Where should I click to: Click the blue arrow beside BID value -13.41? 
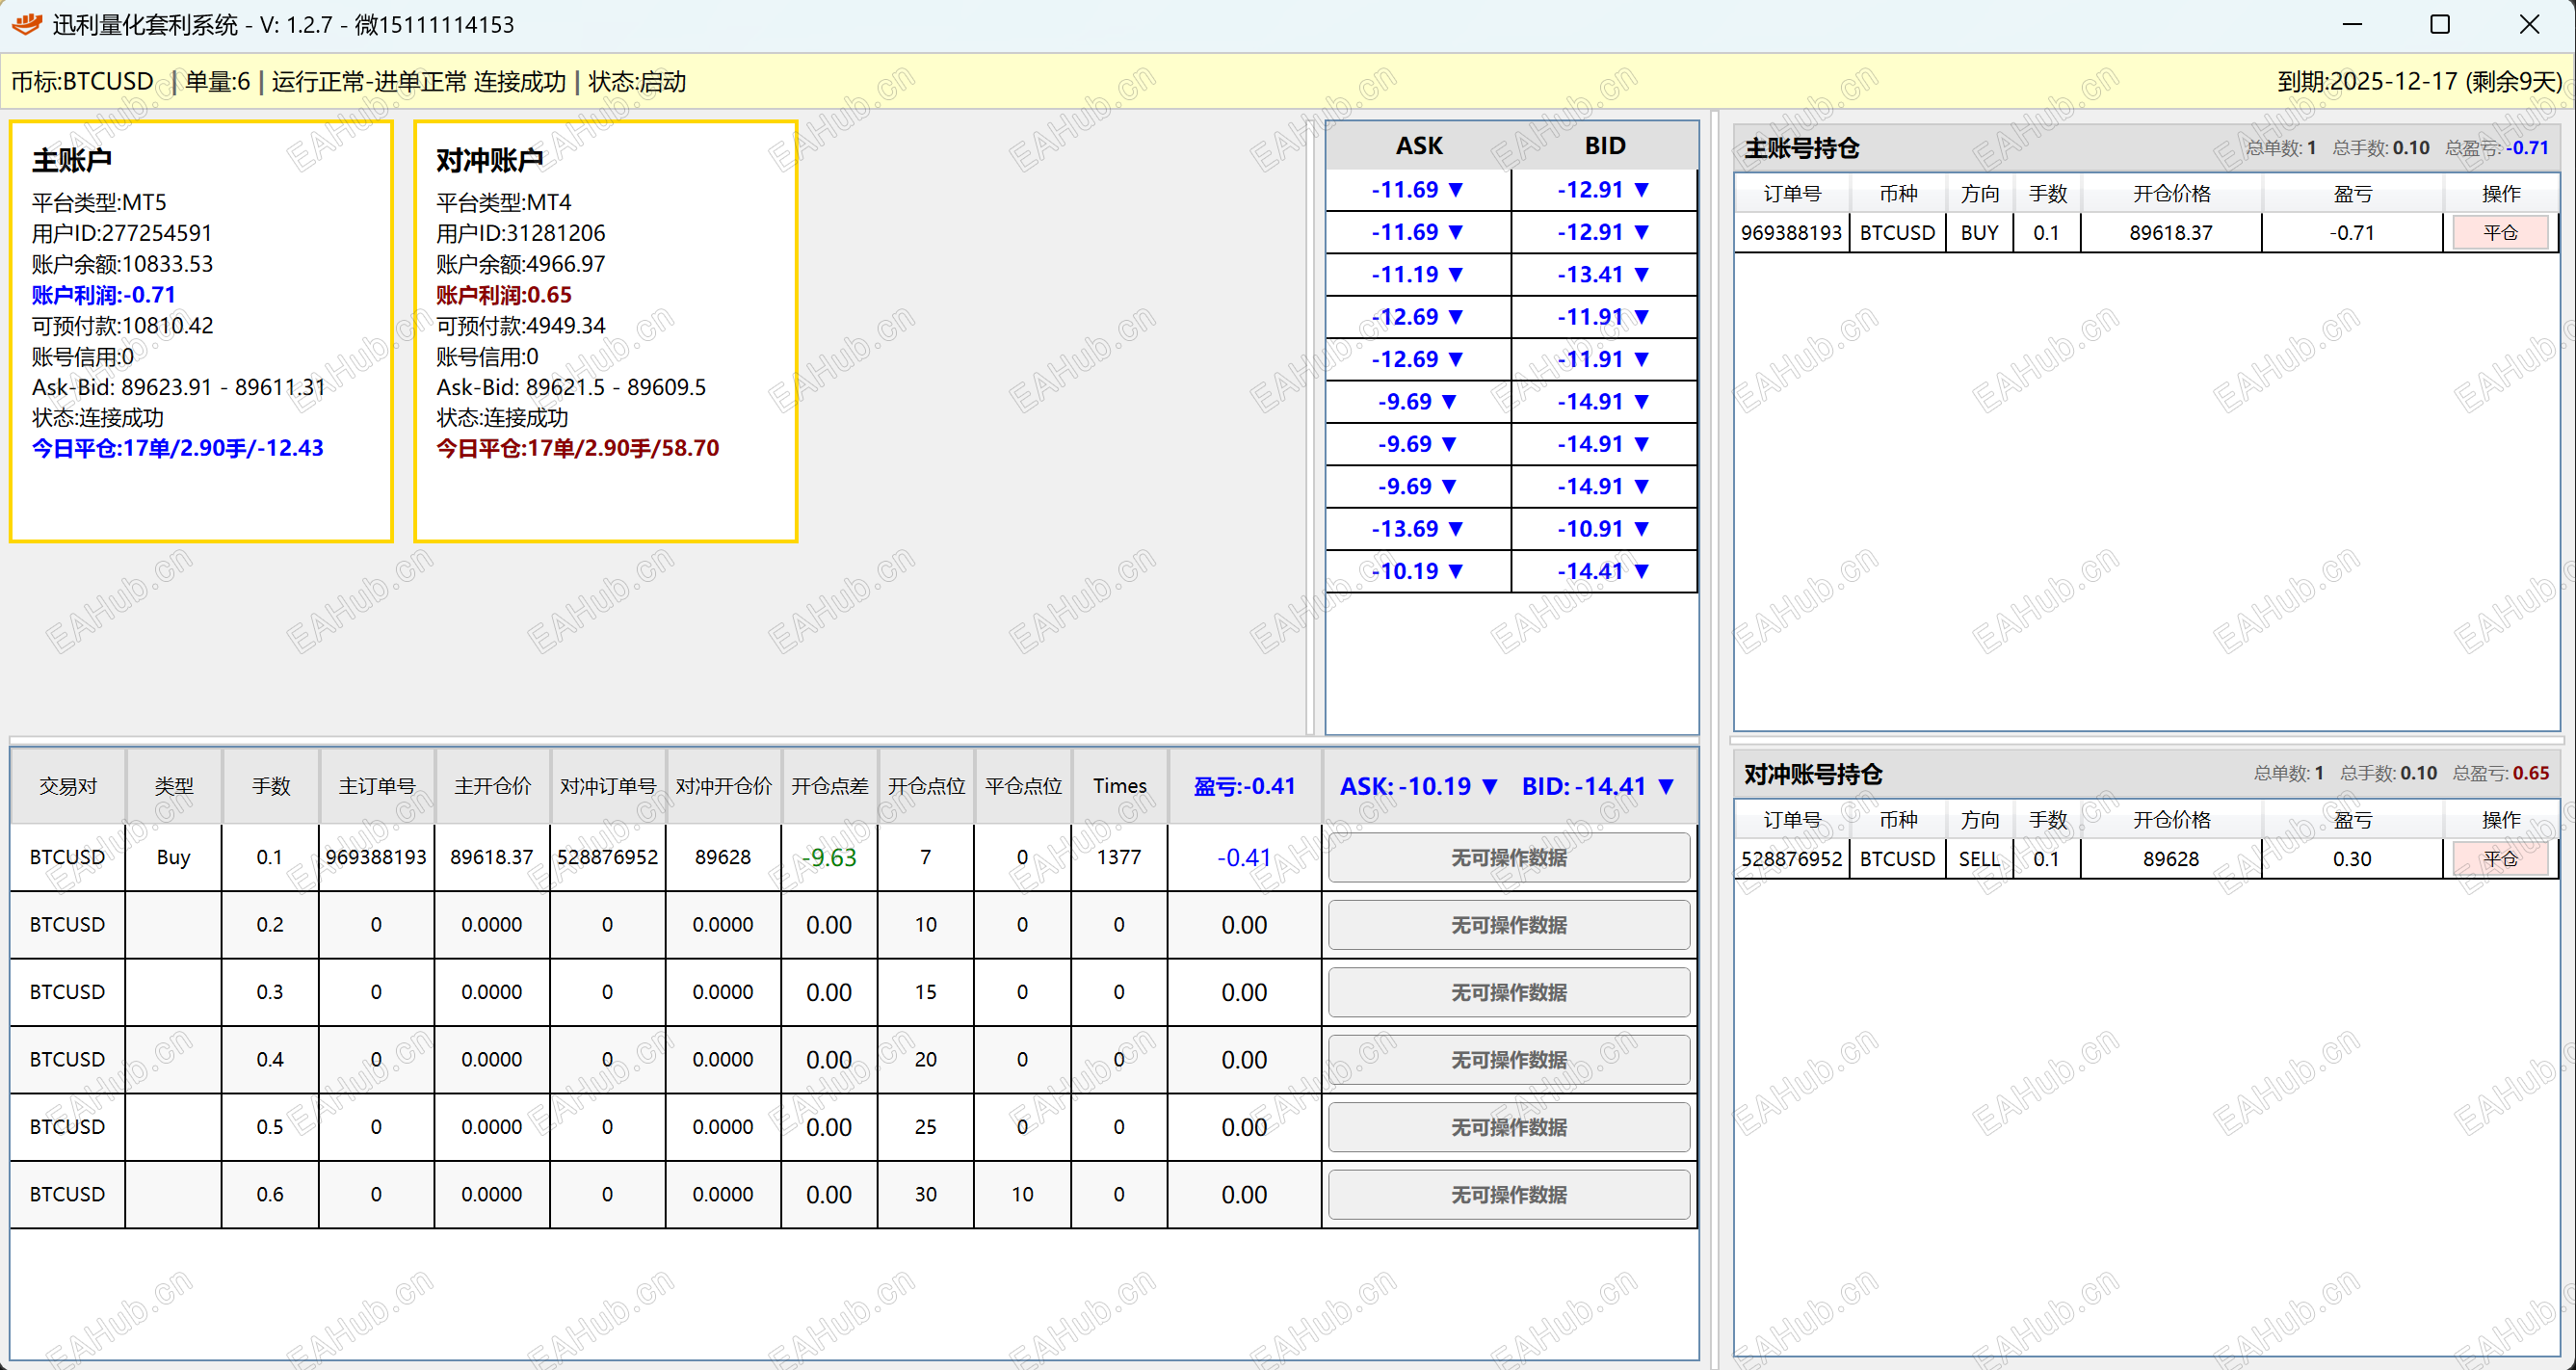pyautogui.click(x=1641, y=274)
